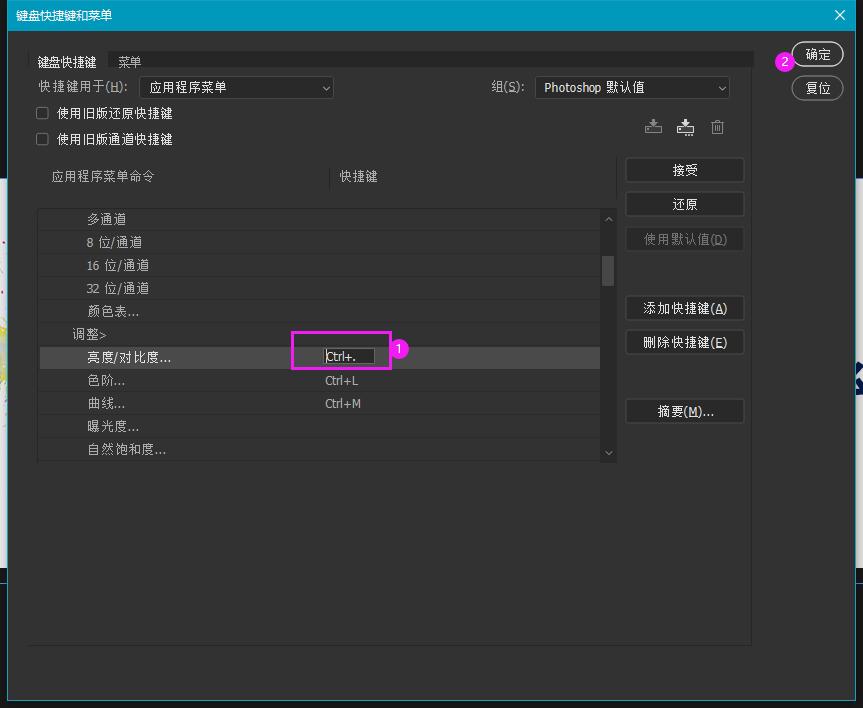Click the command list scrollbar thumb

click(608, 271)
